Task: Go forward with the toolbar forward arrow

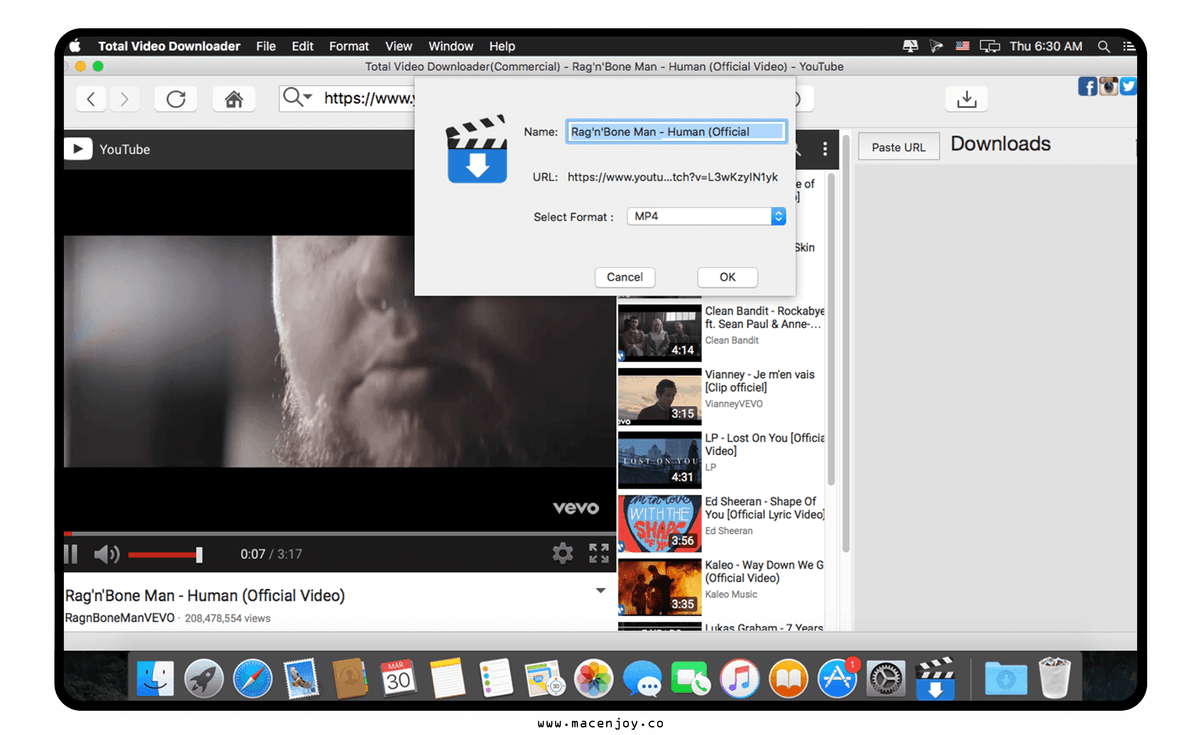Action: pos(124,99)
